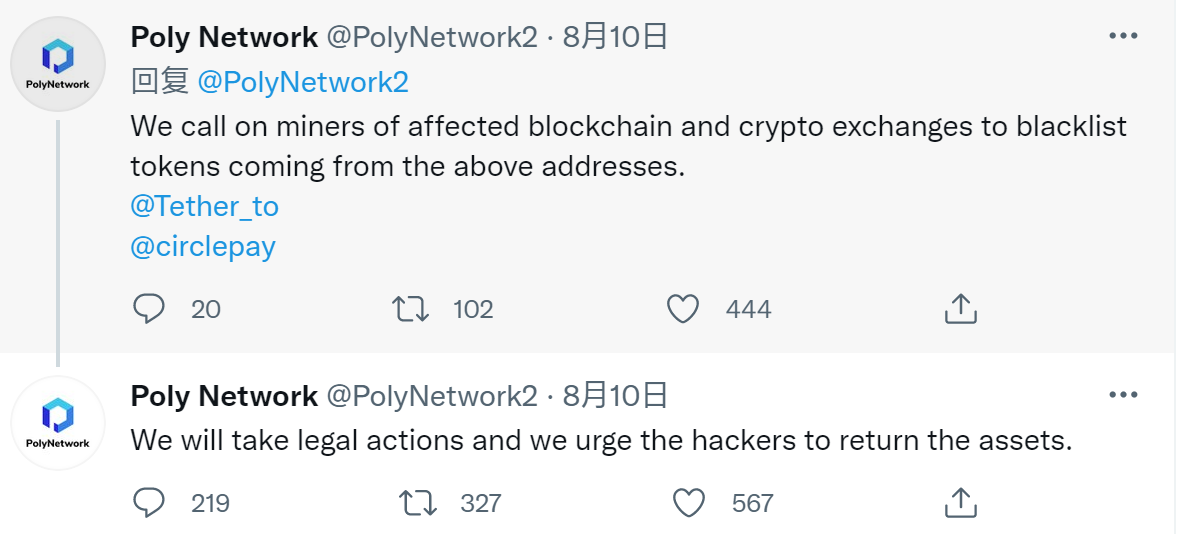Open Poly Network name on second tweet

[224, 396]
